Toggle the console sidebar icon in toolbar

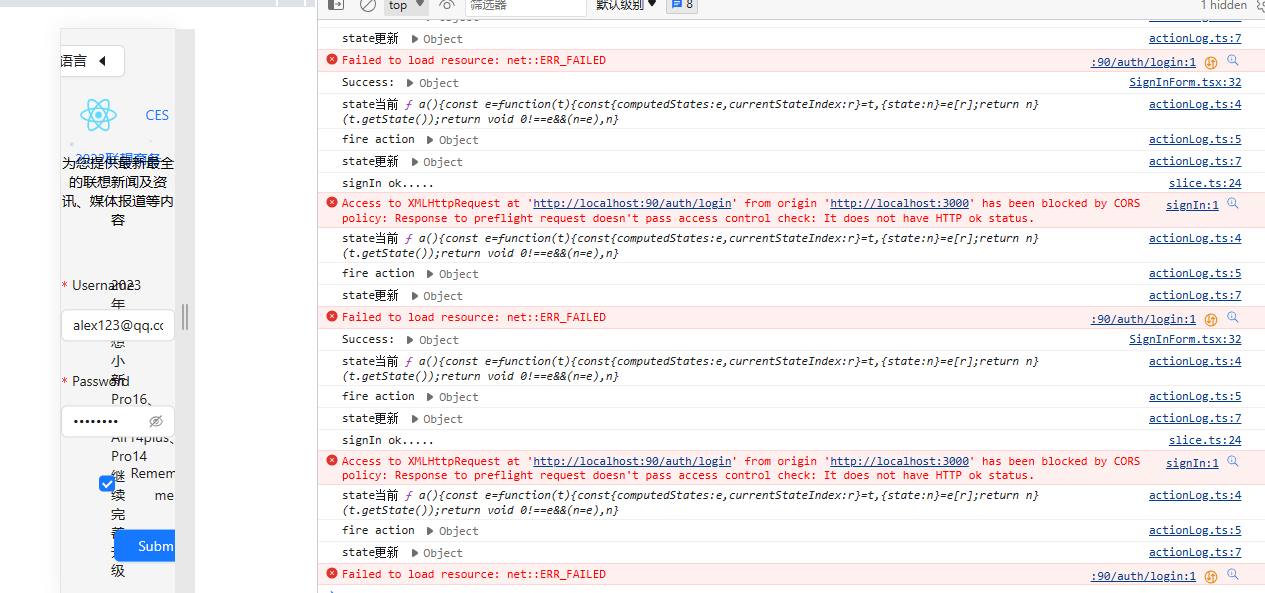coord(336,5)
